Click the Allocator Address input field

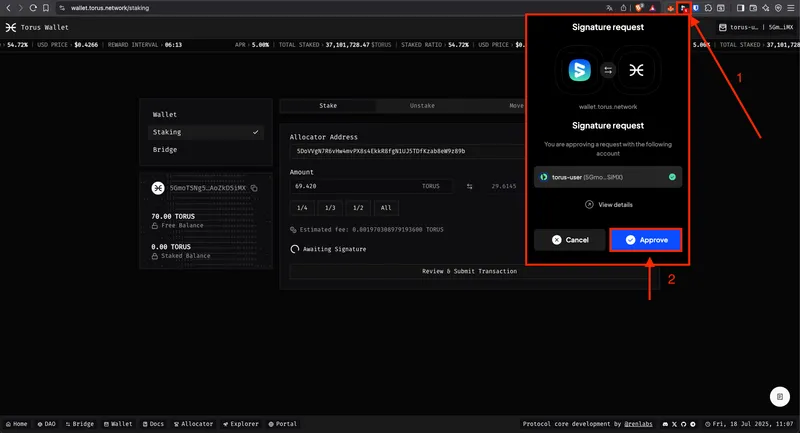point(405,151)
